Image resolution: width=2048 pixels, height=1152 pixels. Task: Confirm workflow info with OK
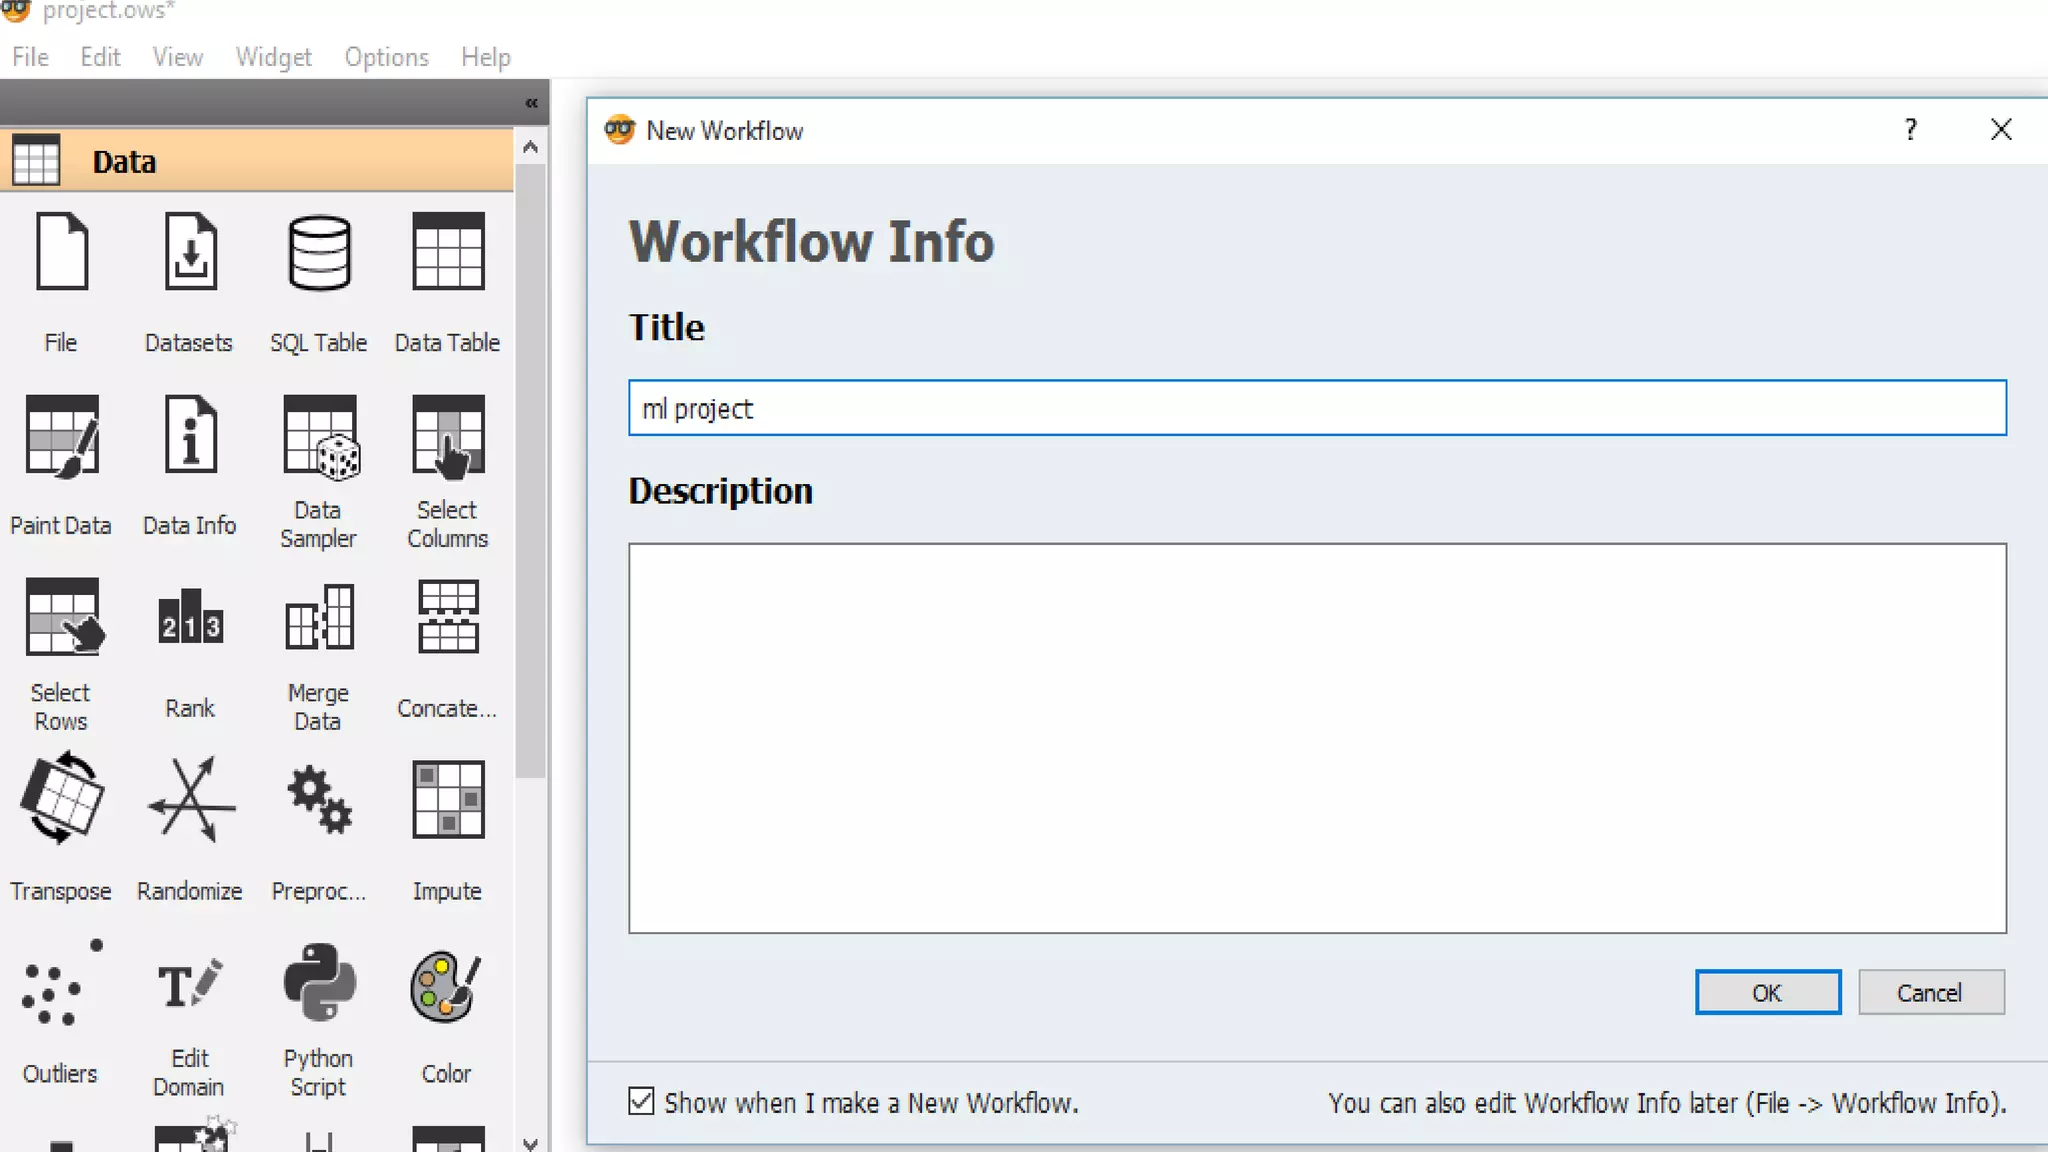click(1767, 992)
